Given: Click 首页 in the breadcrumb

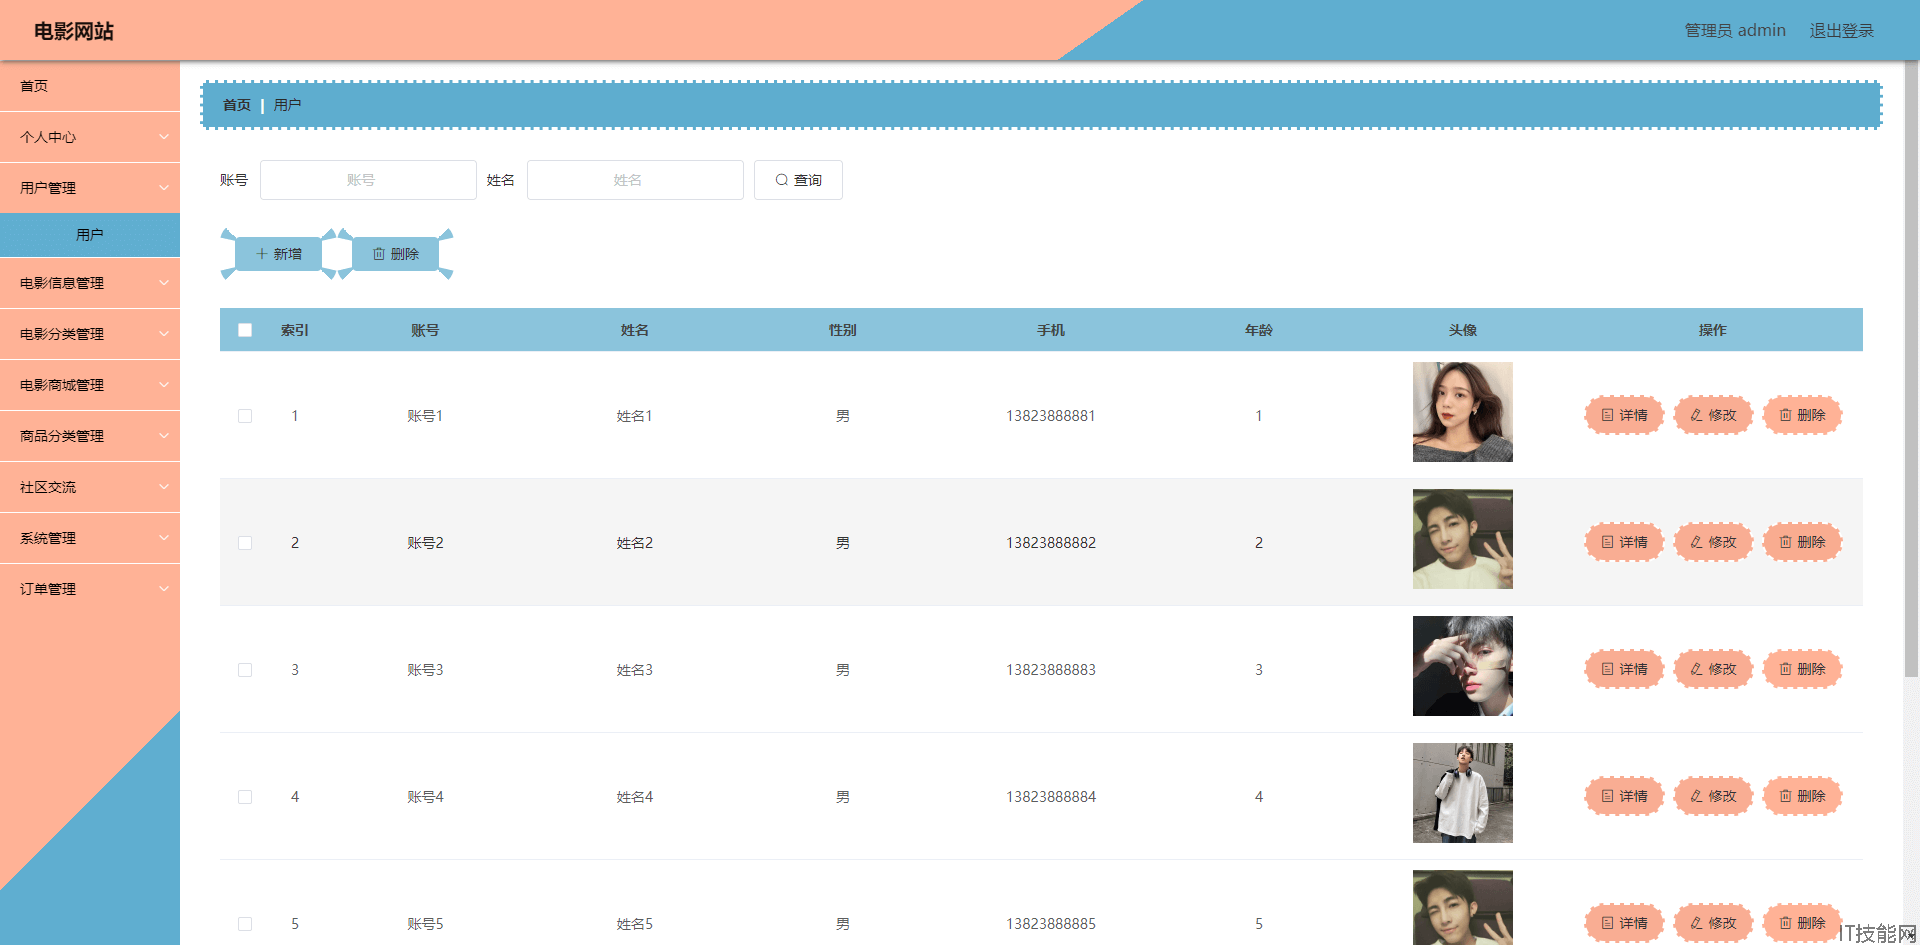Looking at the screenshot, I should click(237, 105).
